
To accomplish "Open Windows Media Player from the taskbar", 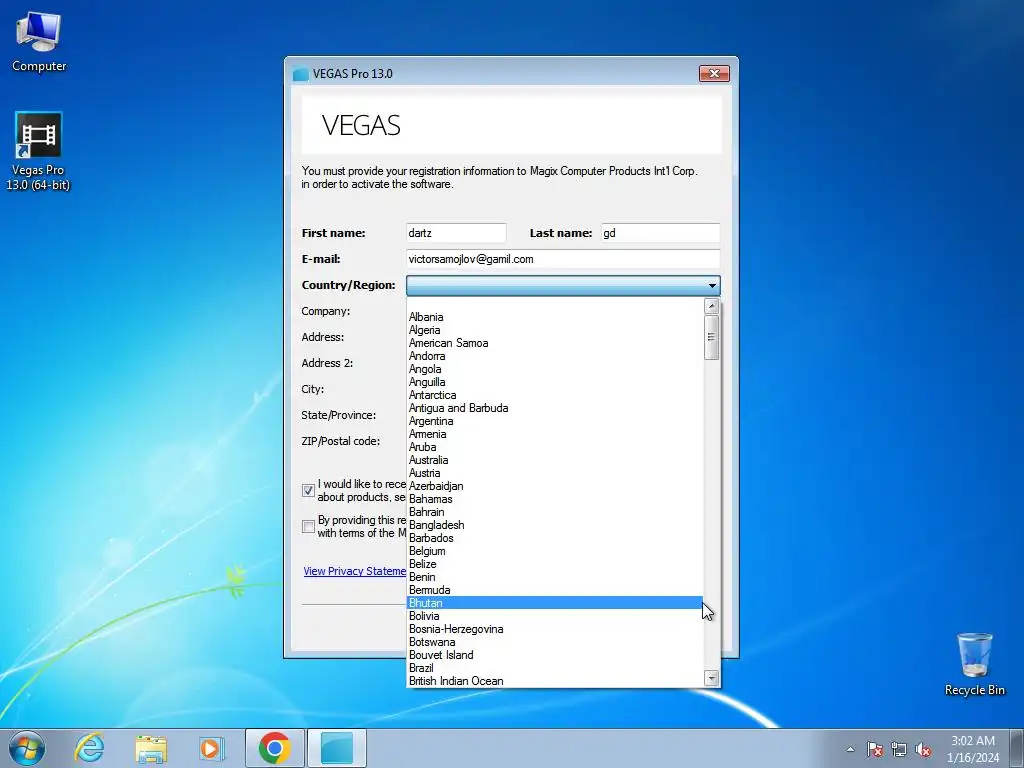I will pos(211,748).
